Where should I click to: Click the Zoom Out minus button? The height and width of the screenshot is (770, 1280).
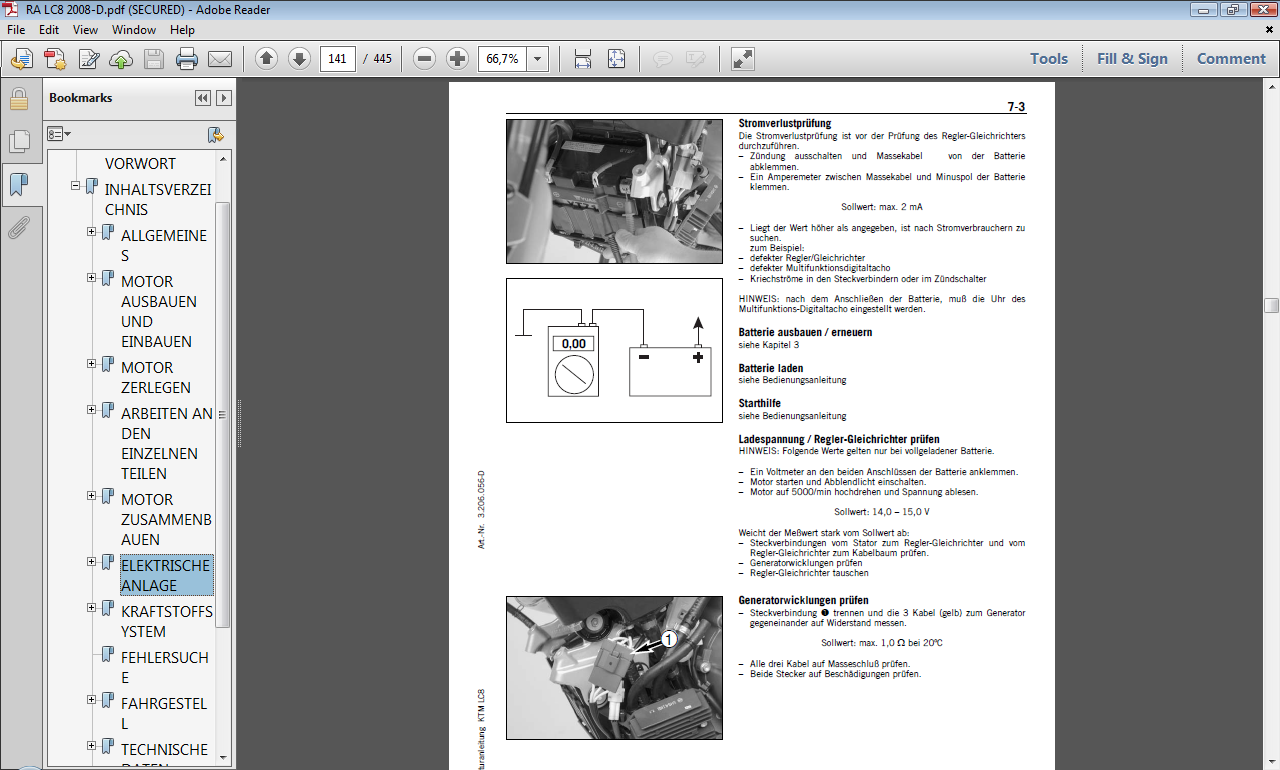[425, 59]
